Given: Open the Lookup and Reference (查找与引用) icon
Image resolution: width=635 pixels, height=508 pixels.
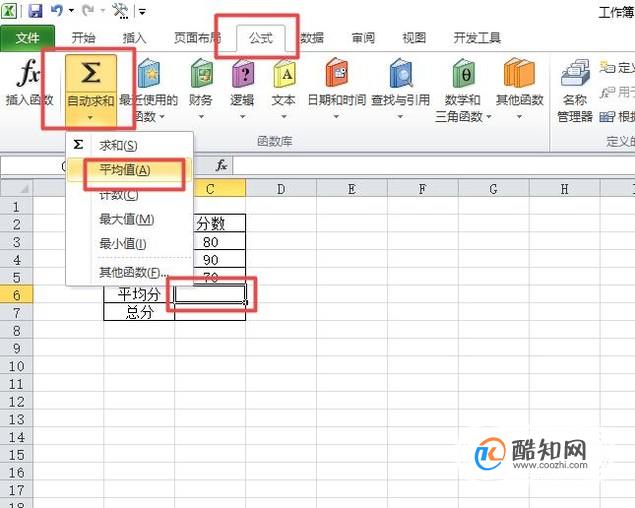Looking at the screenshot, I should pos(401,73).
